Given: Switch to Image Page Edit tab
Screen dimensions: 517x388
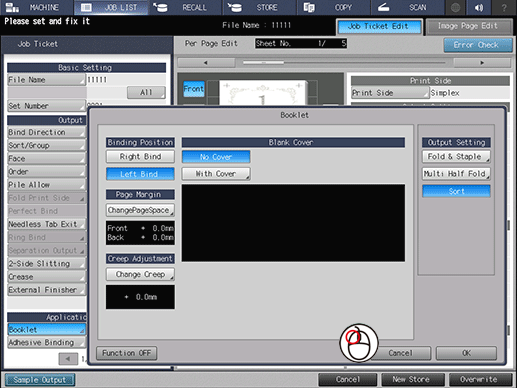Looking at the screenshot, I should click(469, 26).
